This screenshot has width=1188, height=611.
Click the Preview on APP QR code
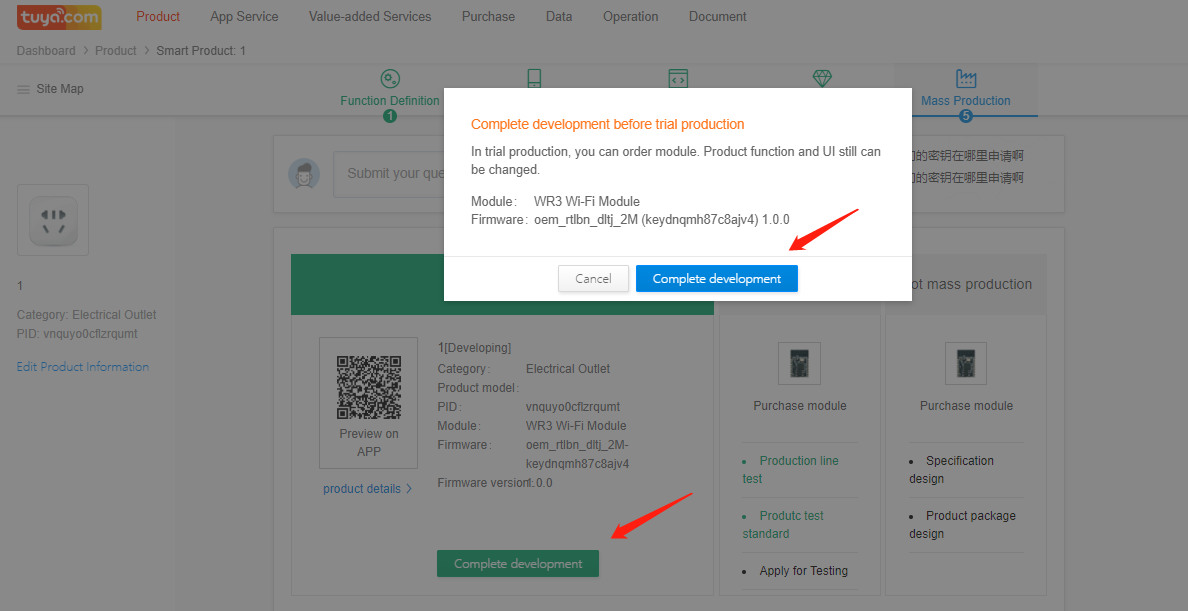click(x=368, y=387)
